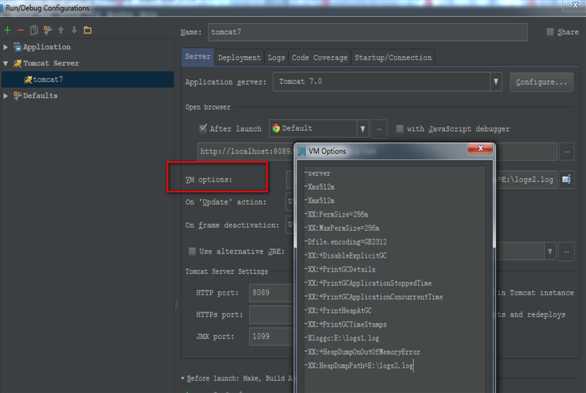Click the VM options field ending E:\logs2.log
Viewport: 586px width, 393px height.
pos(526,180)
